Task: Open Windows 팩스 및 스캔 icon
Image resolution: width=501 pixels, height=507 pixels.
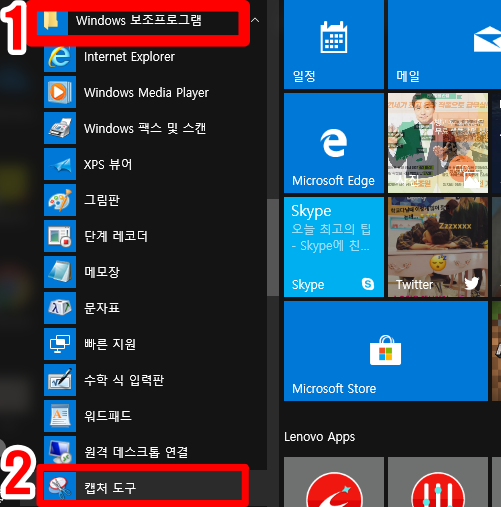Action: pos(60,128)
